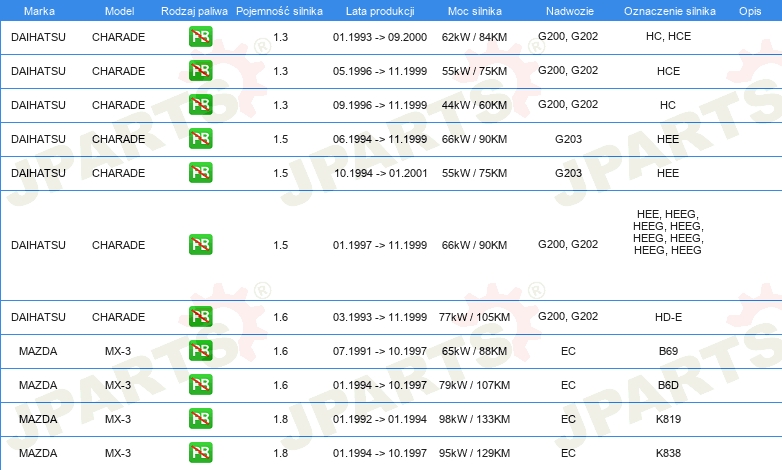This screenshot has width=782, height=470.
Task: Click the Marka column header
Action: tap(39, 11)
